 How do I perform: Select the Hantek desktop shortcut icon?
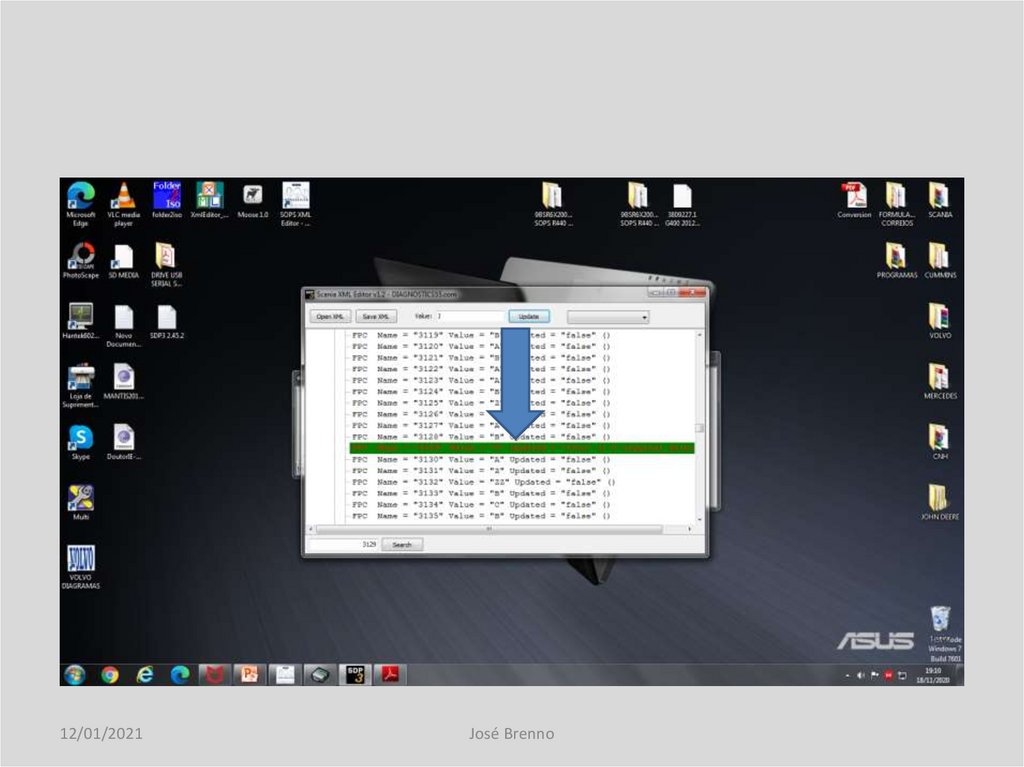point(80,317)
